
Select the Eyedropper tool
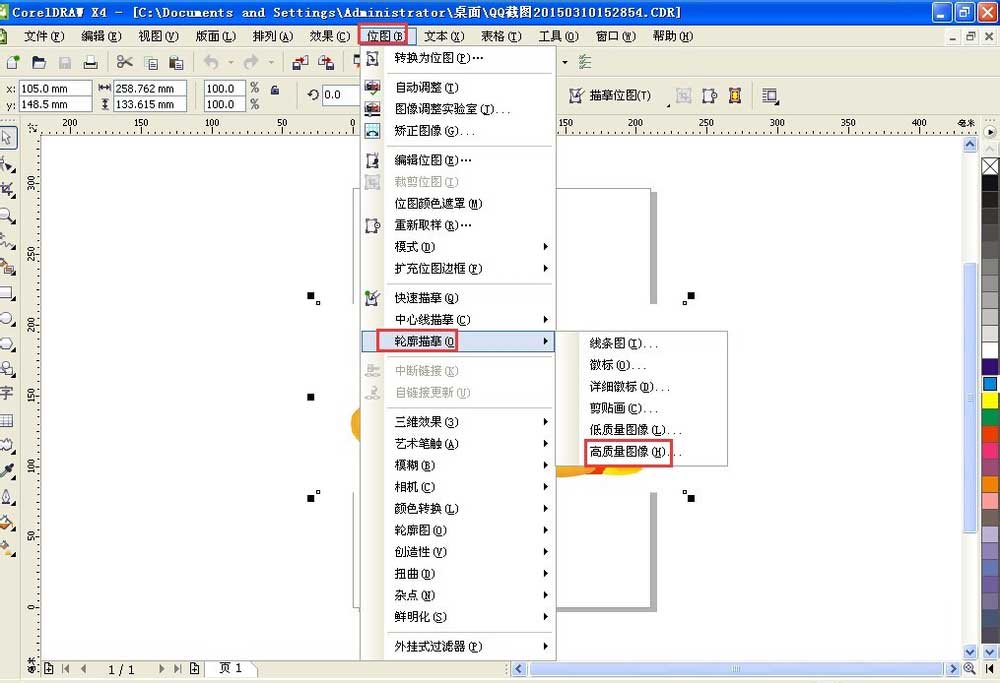click(x=8, y=471)
